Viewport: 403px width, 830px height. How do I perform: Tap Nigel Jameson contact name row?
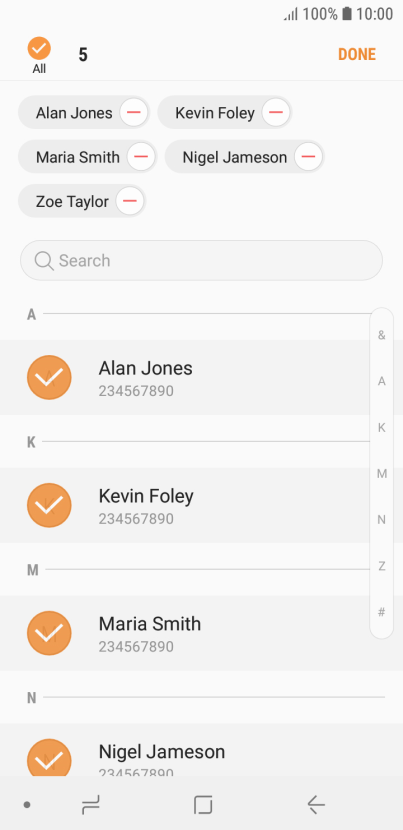[x=201, y=750]
